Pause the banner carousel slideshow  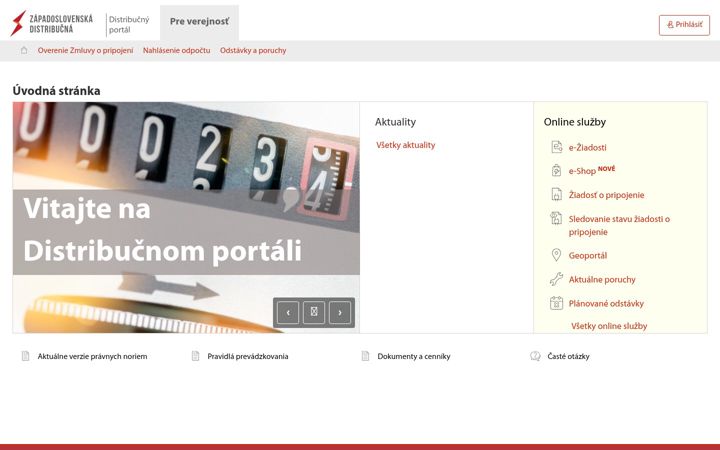tap(314, 313)
